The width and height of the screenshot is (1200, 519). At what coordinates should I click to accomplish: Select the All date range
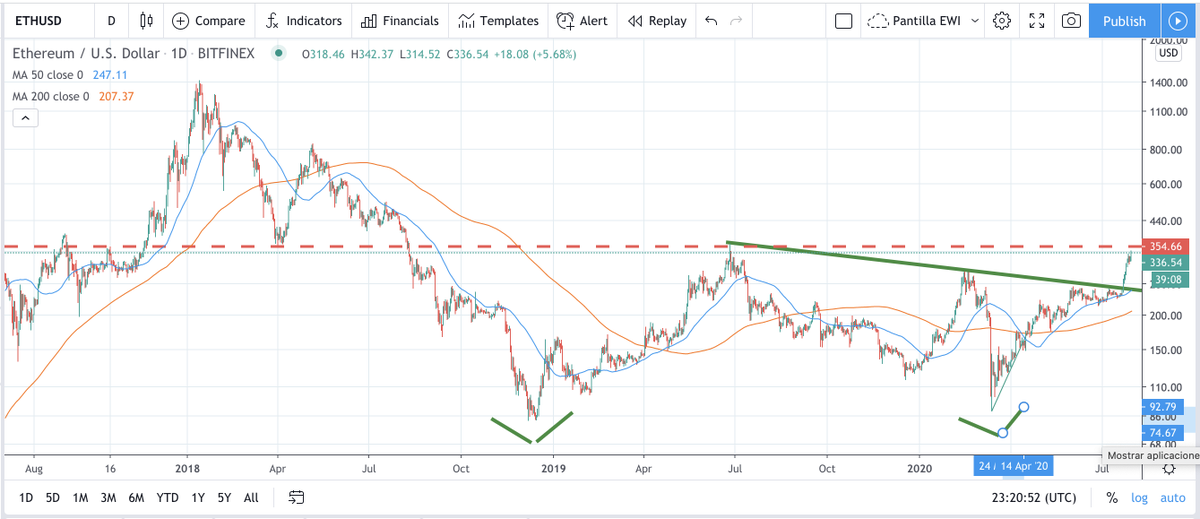[251, 497]
